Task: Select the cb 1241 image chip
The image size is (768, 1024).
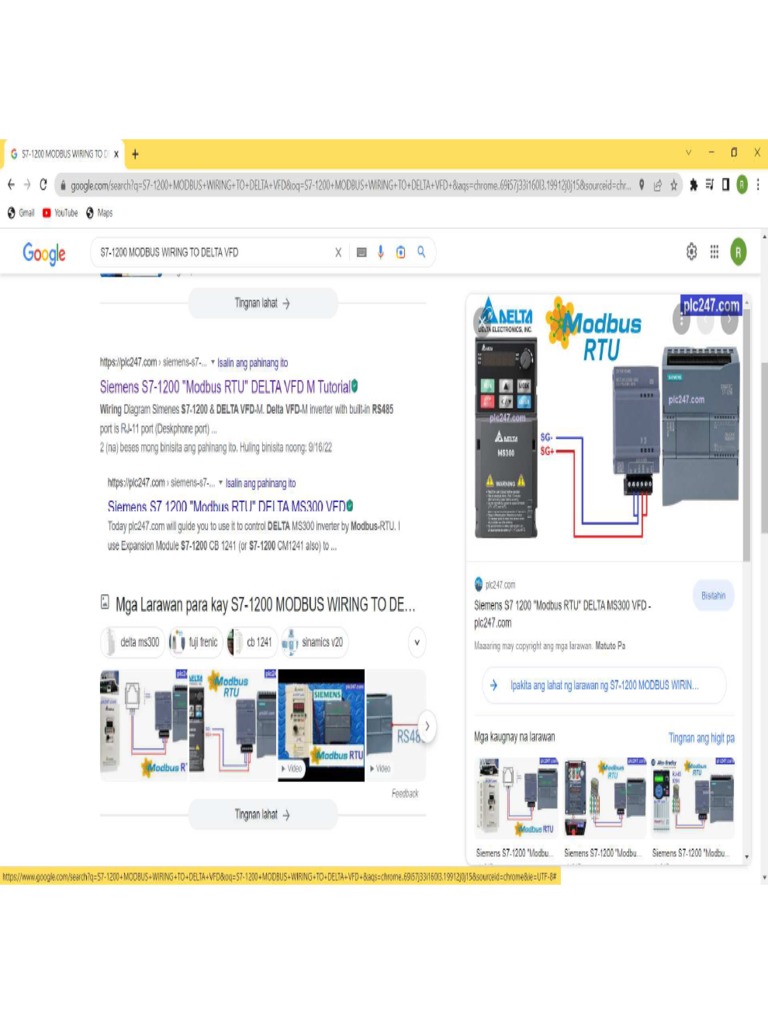Action: coord(251,642)
